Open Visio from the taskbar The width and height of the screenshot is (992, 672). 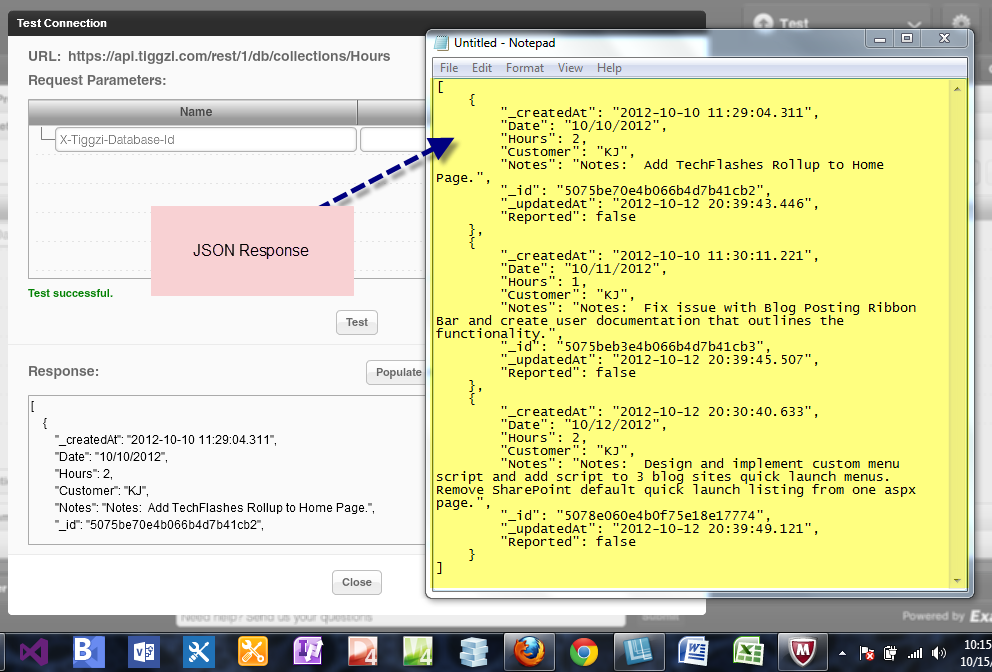click(143, 652)
